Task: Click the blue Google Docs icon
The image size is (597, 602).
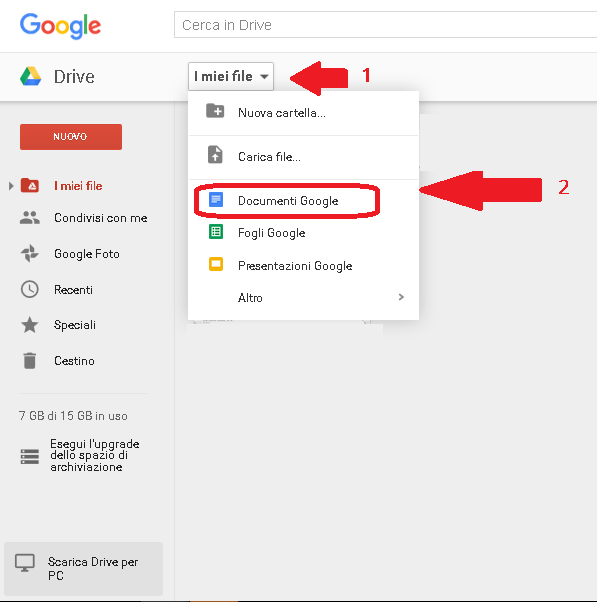Action: 216,200
